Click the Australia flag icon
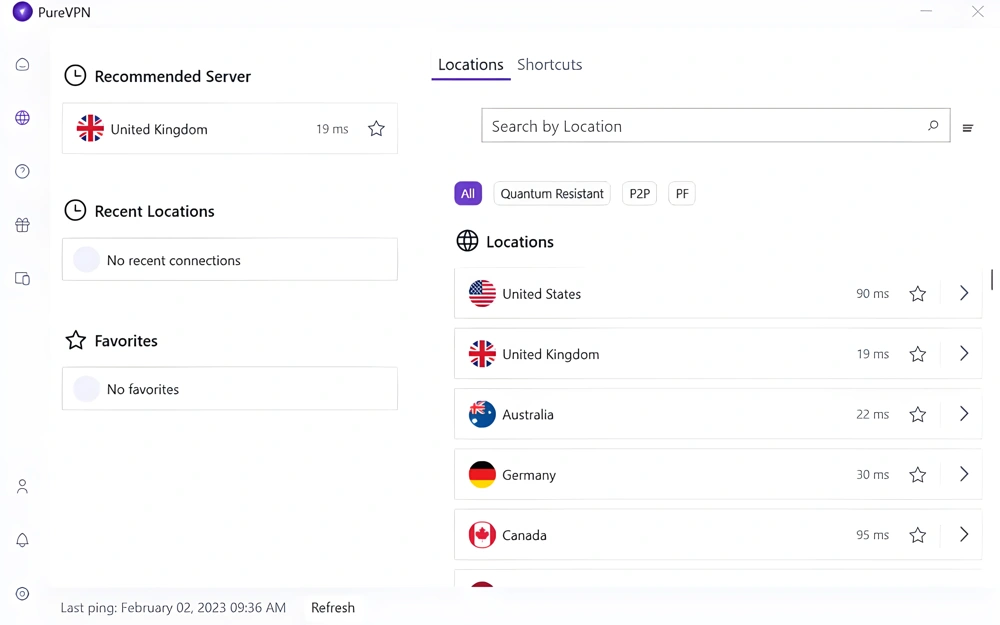 point(482,414)
